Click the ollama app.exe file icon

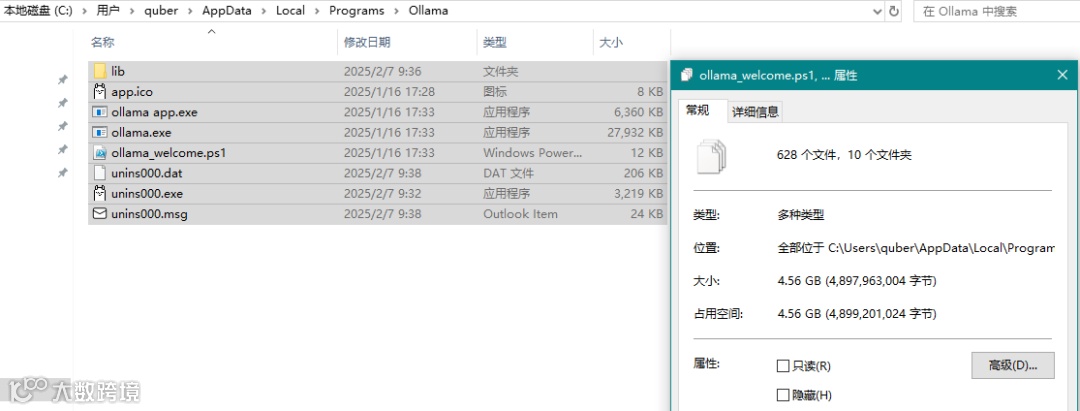[x=100, y=112]
